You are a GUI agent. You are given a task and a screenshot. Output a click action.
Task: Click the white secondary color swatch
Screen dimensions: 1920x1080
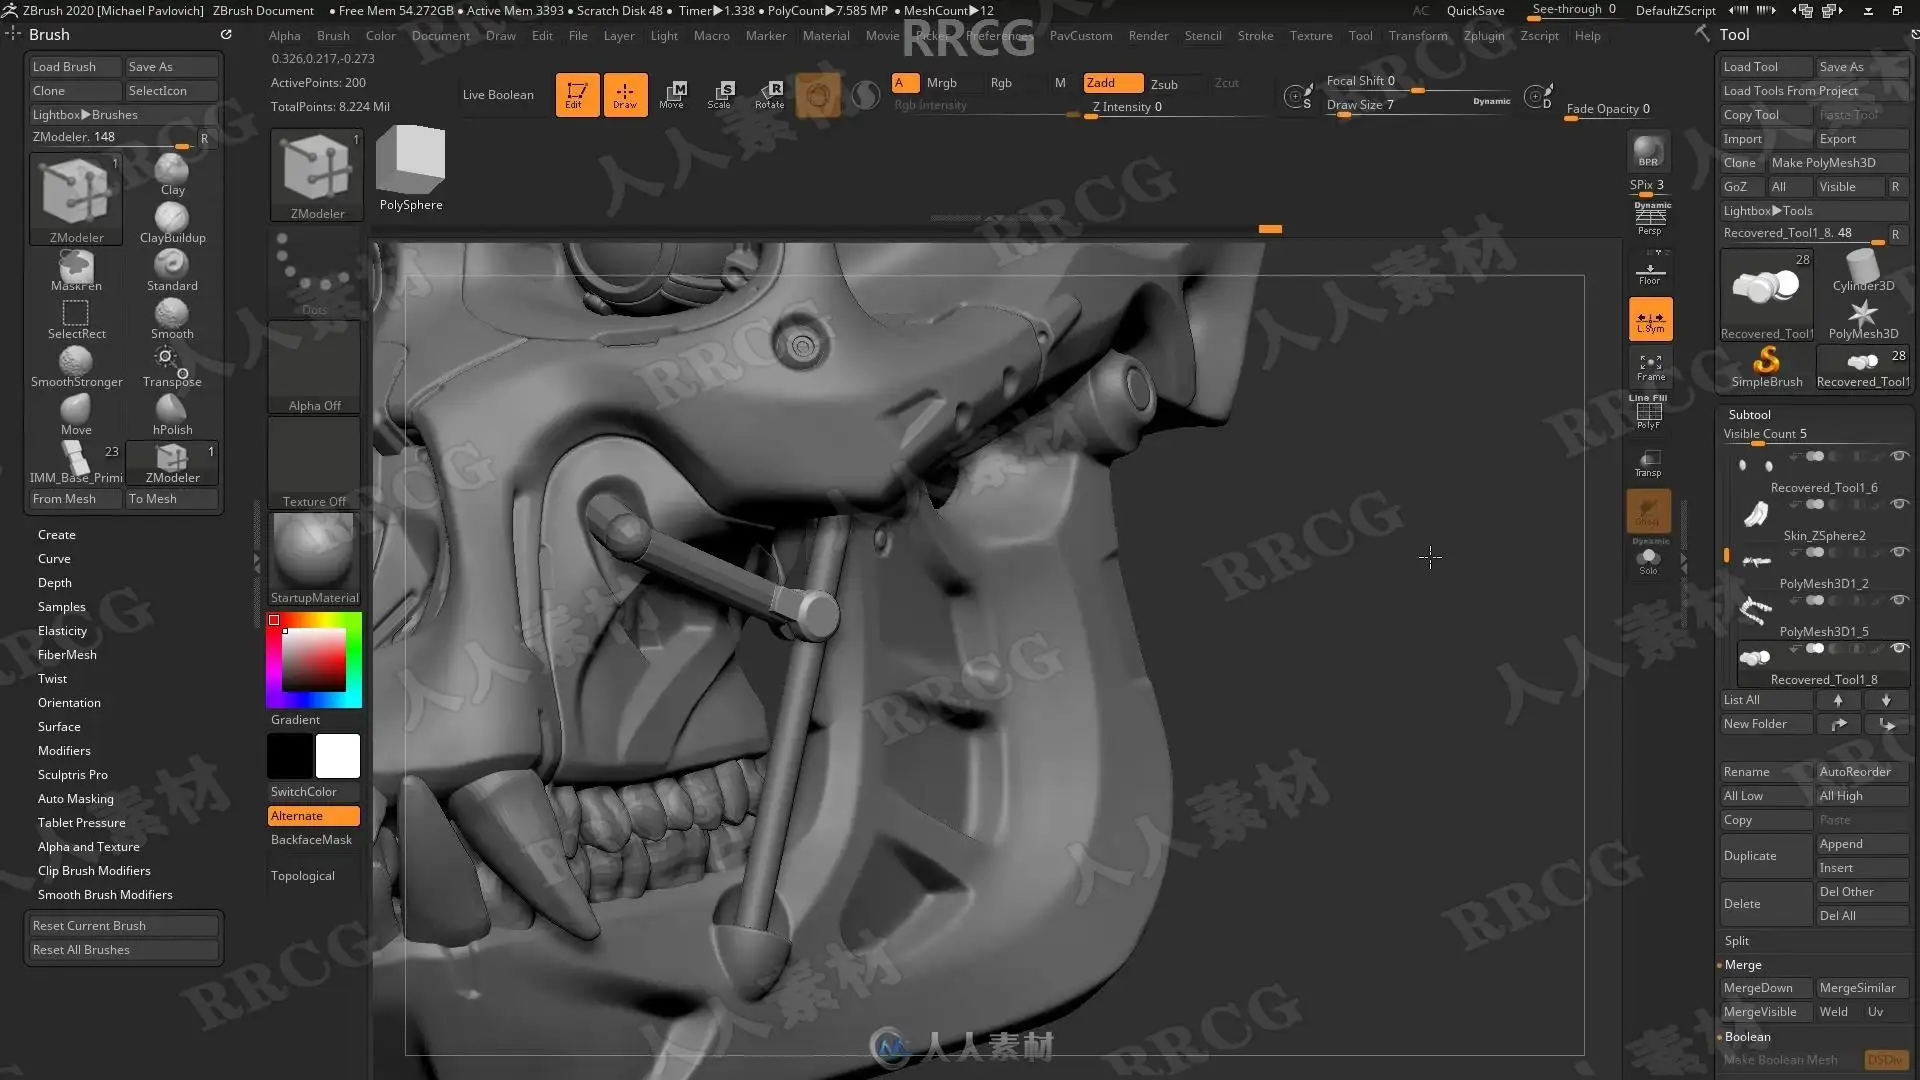[x=338, y=755]
